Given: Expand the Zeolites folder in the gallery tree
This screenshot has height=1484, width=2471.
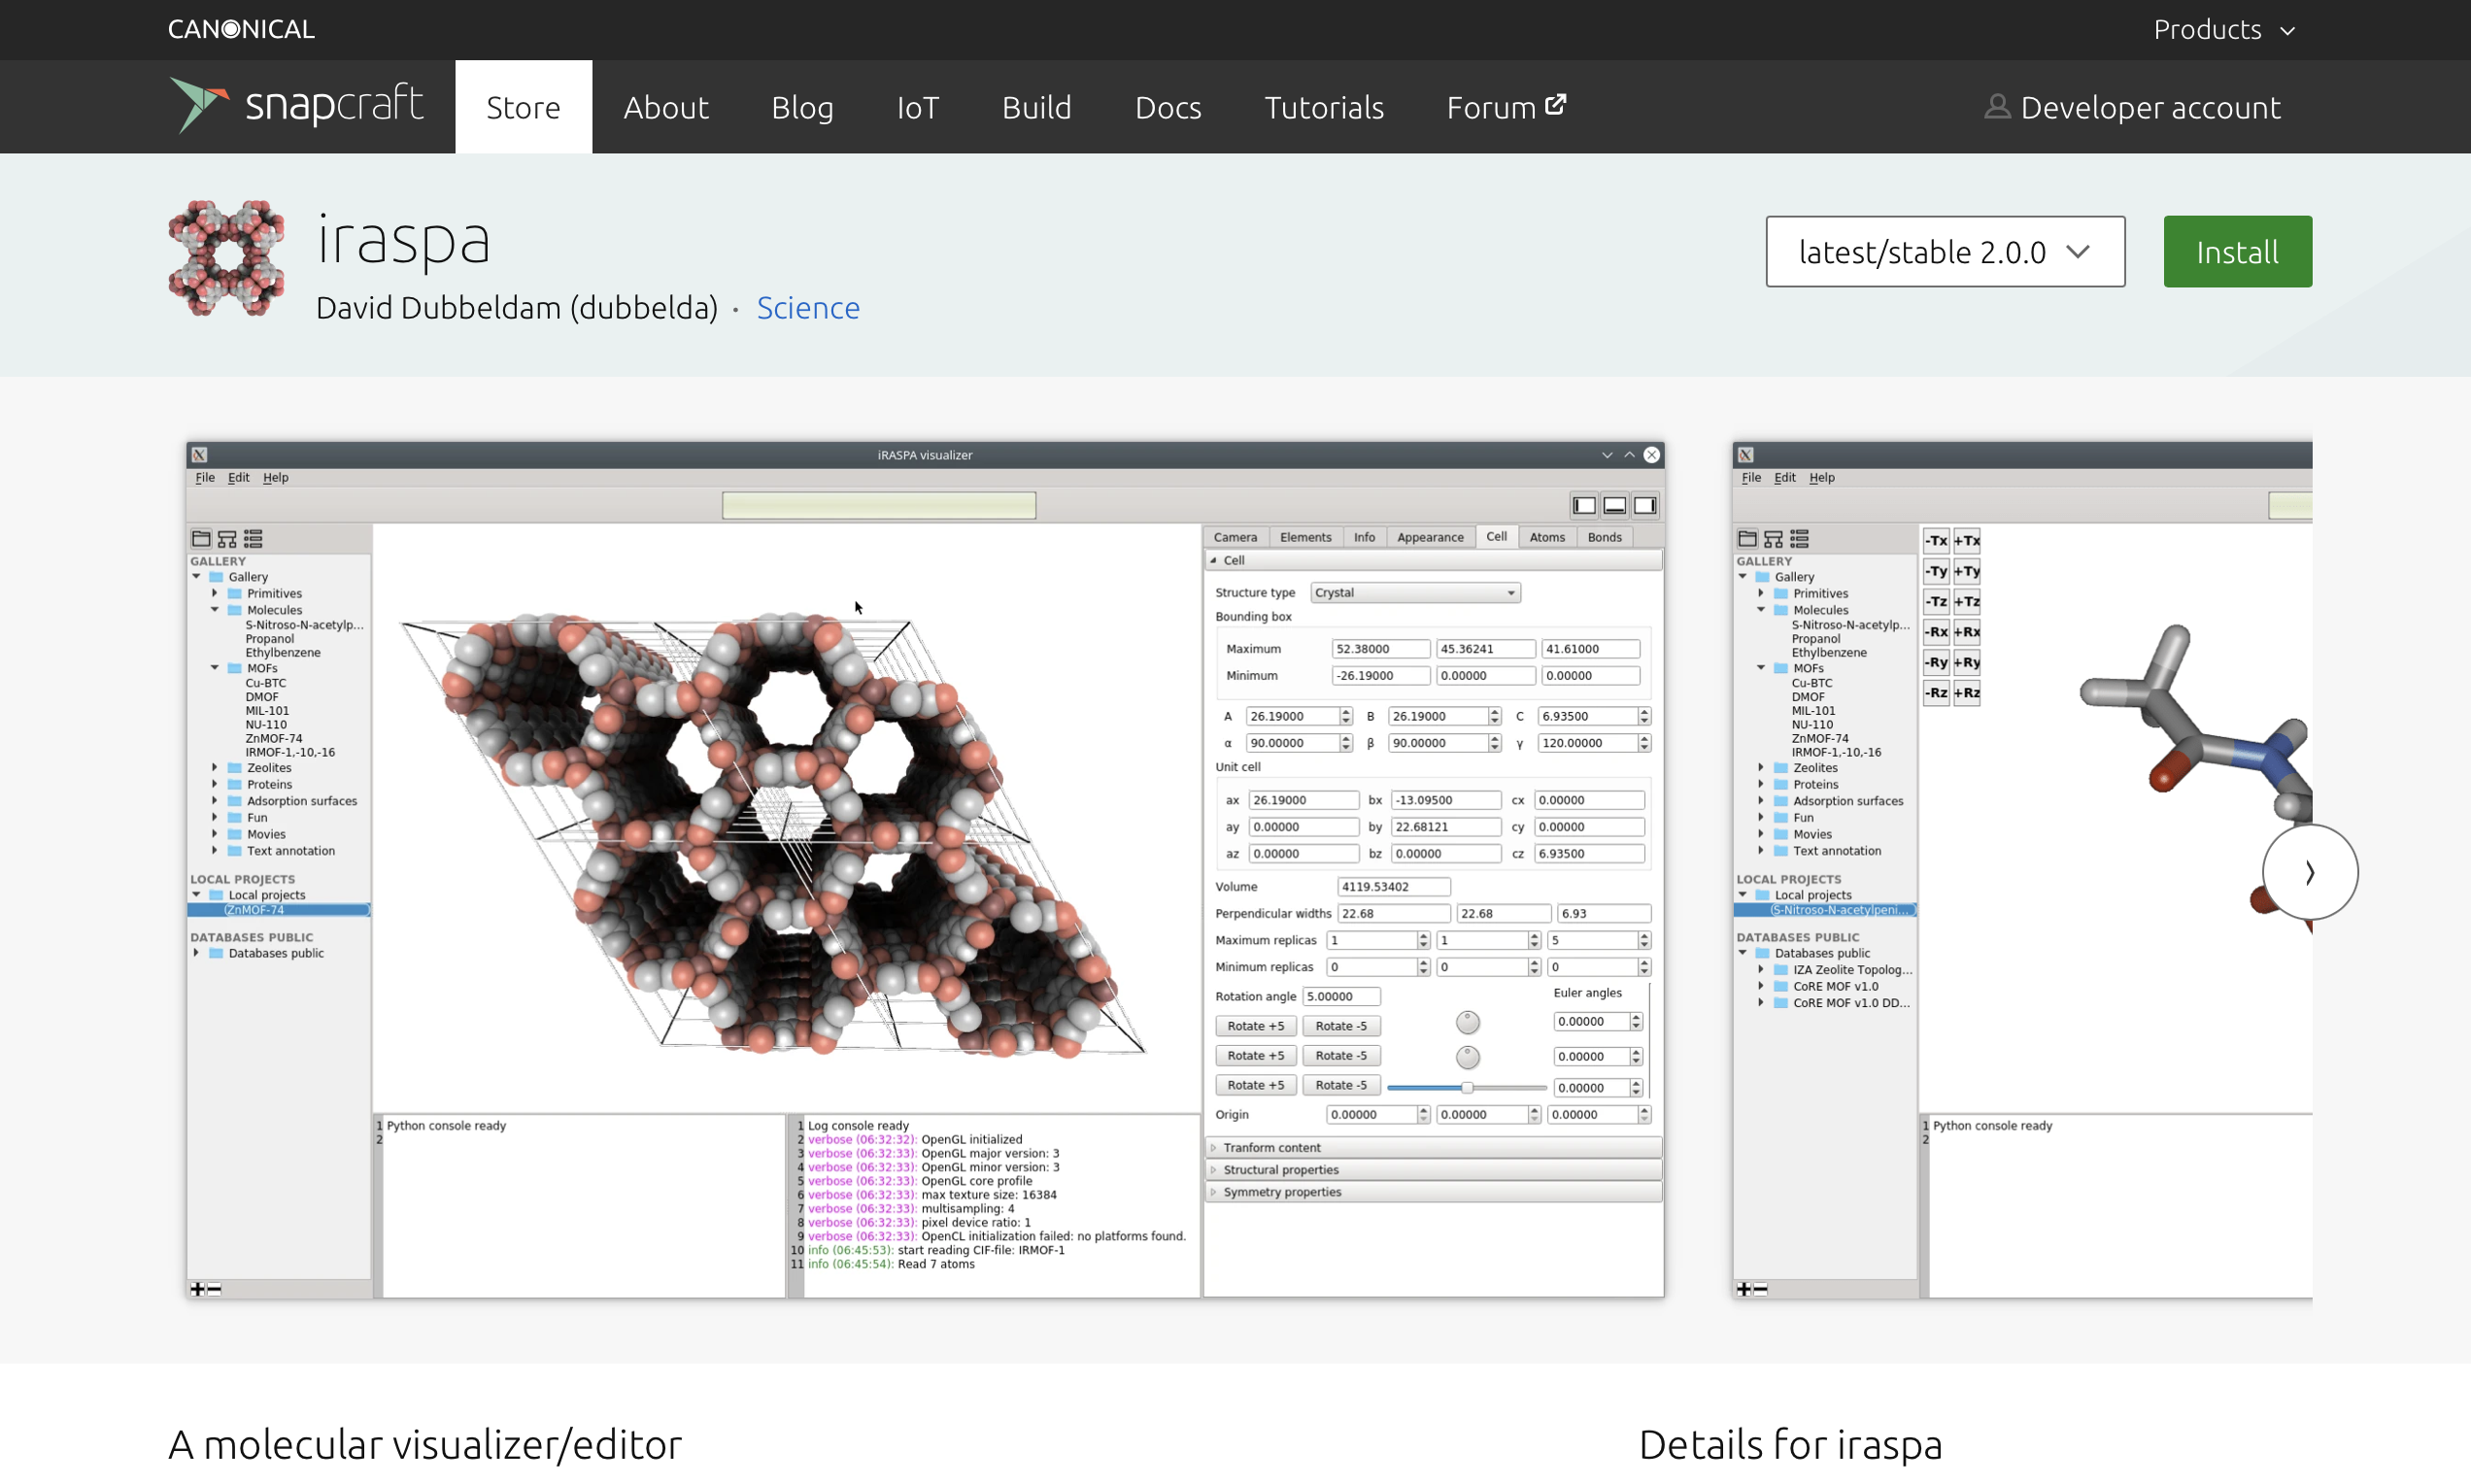Looking at the screenshot, I should 214,767.
